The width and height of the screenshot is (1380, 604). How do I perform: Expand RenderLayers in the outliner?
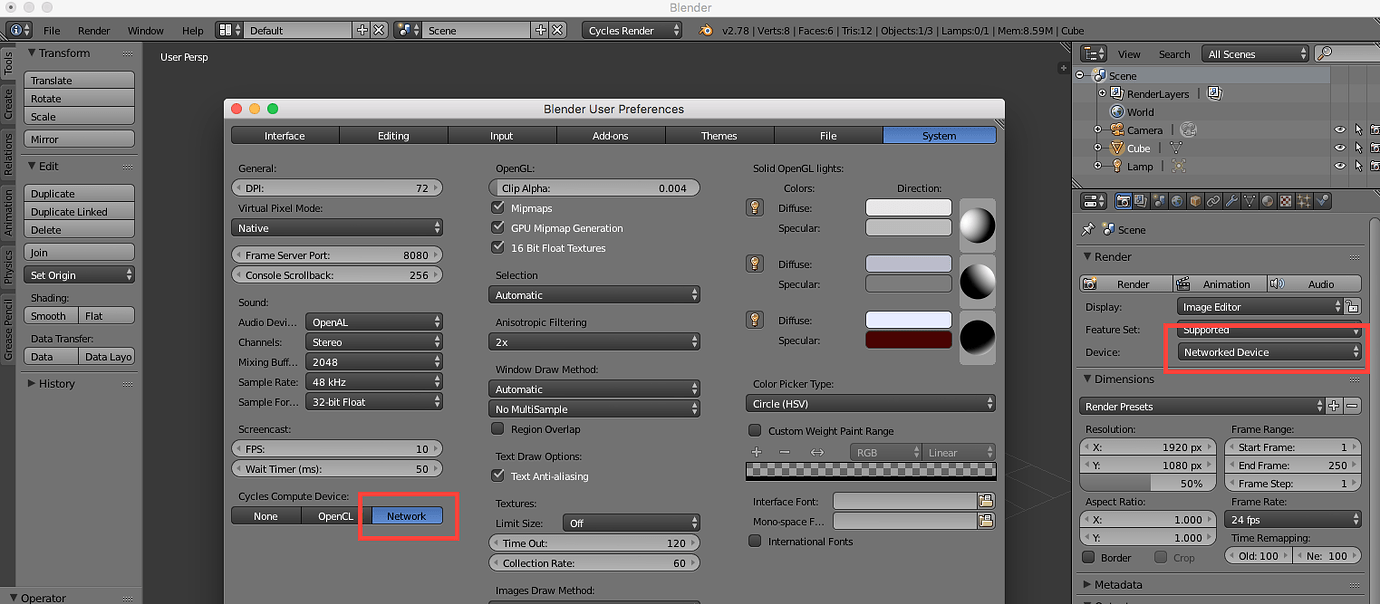[x=1103, y=93]
